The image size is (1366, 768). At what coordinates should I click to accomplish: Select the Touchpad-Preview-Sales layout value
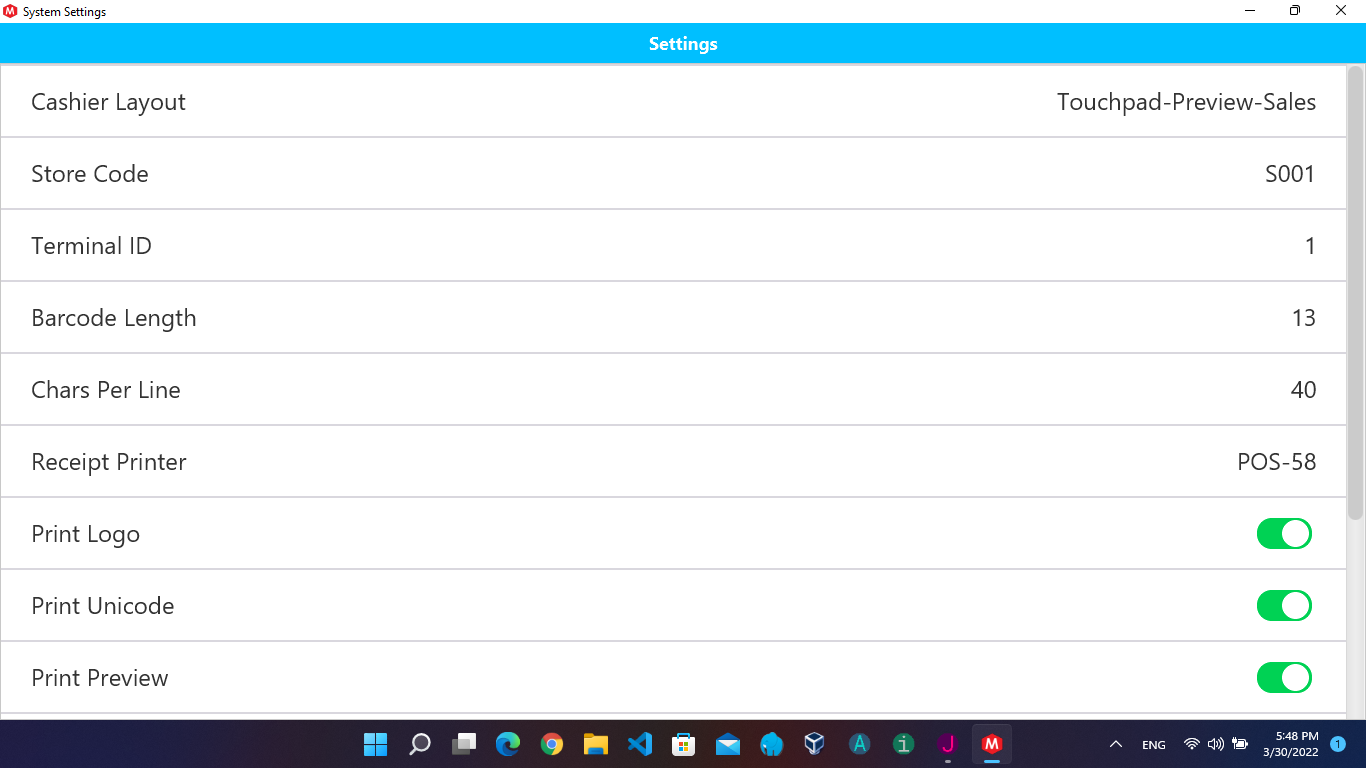[1186, 102]
